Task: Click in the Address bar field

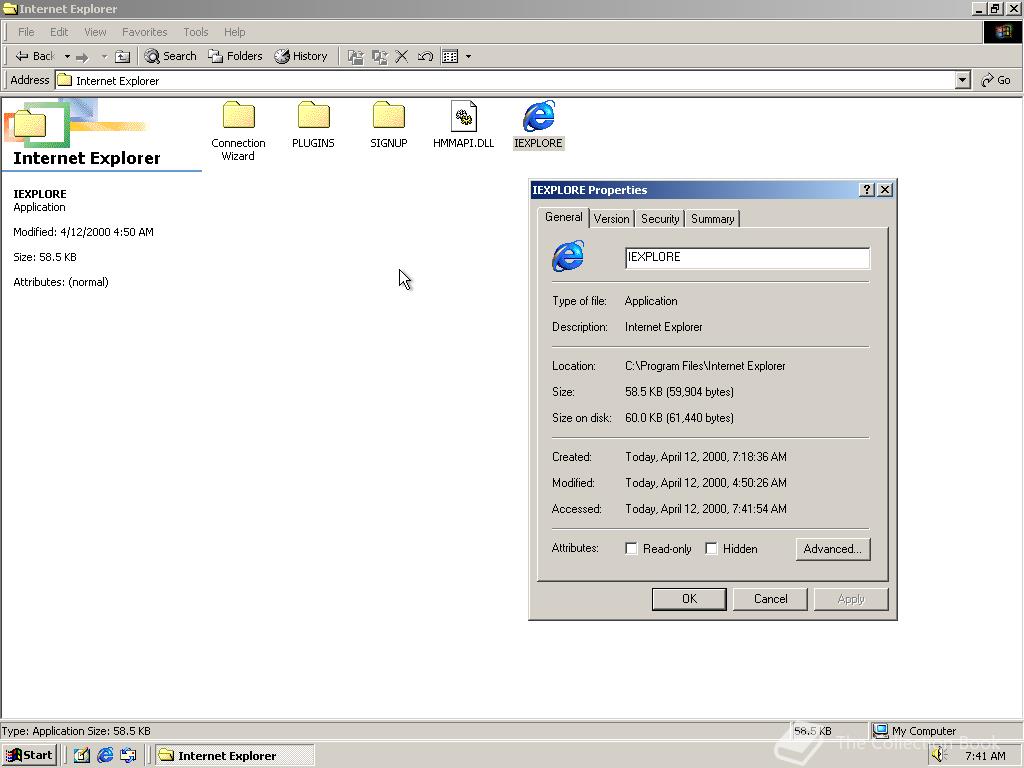Action: [505, 80]
